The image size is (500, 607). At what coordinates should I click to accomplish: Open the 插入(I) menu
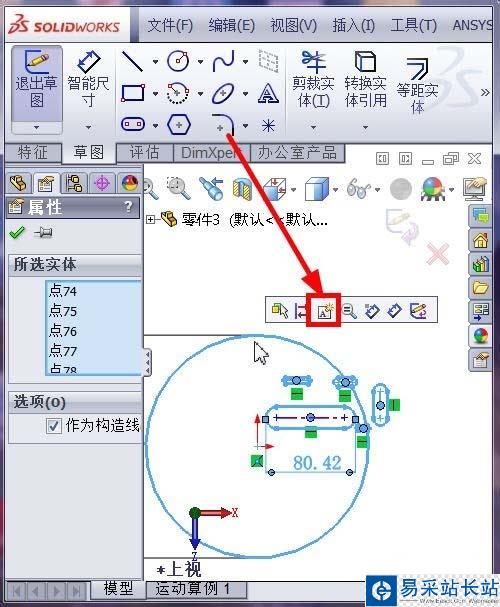[353, 26]
